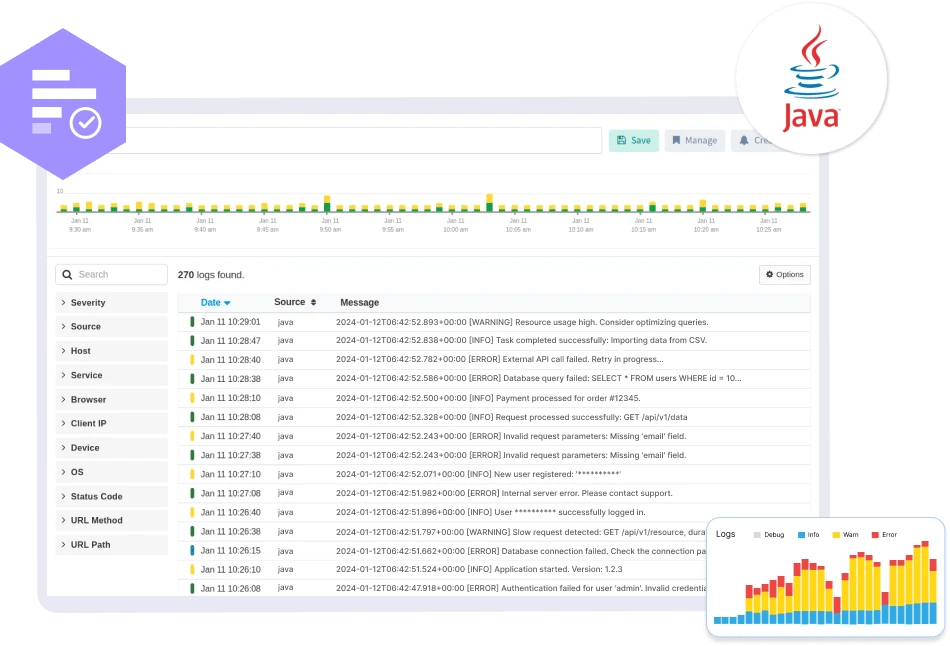This screenshot has width=950, height=646.
Task: Focus the facet Search field
Action: coord(111,275)
